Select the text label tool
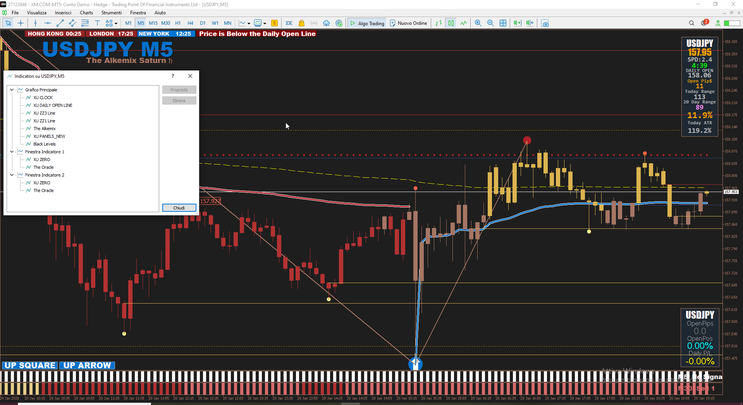 [x=97, y=23]
